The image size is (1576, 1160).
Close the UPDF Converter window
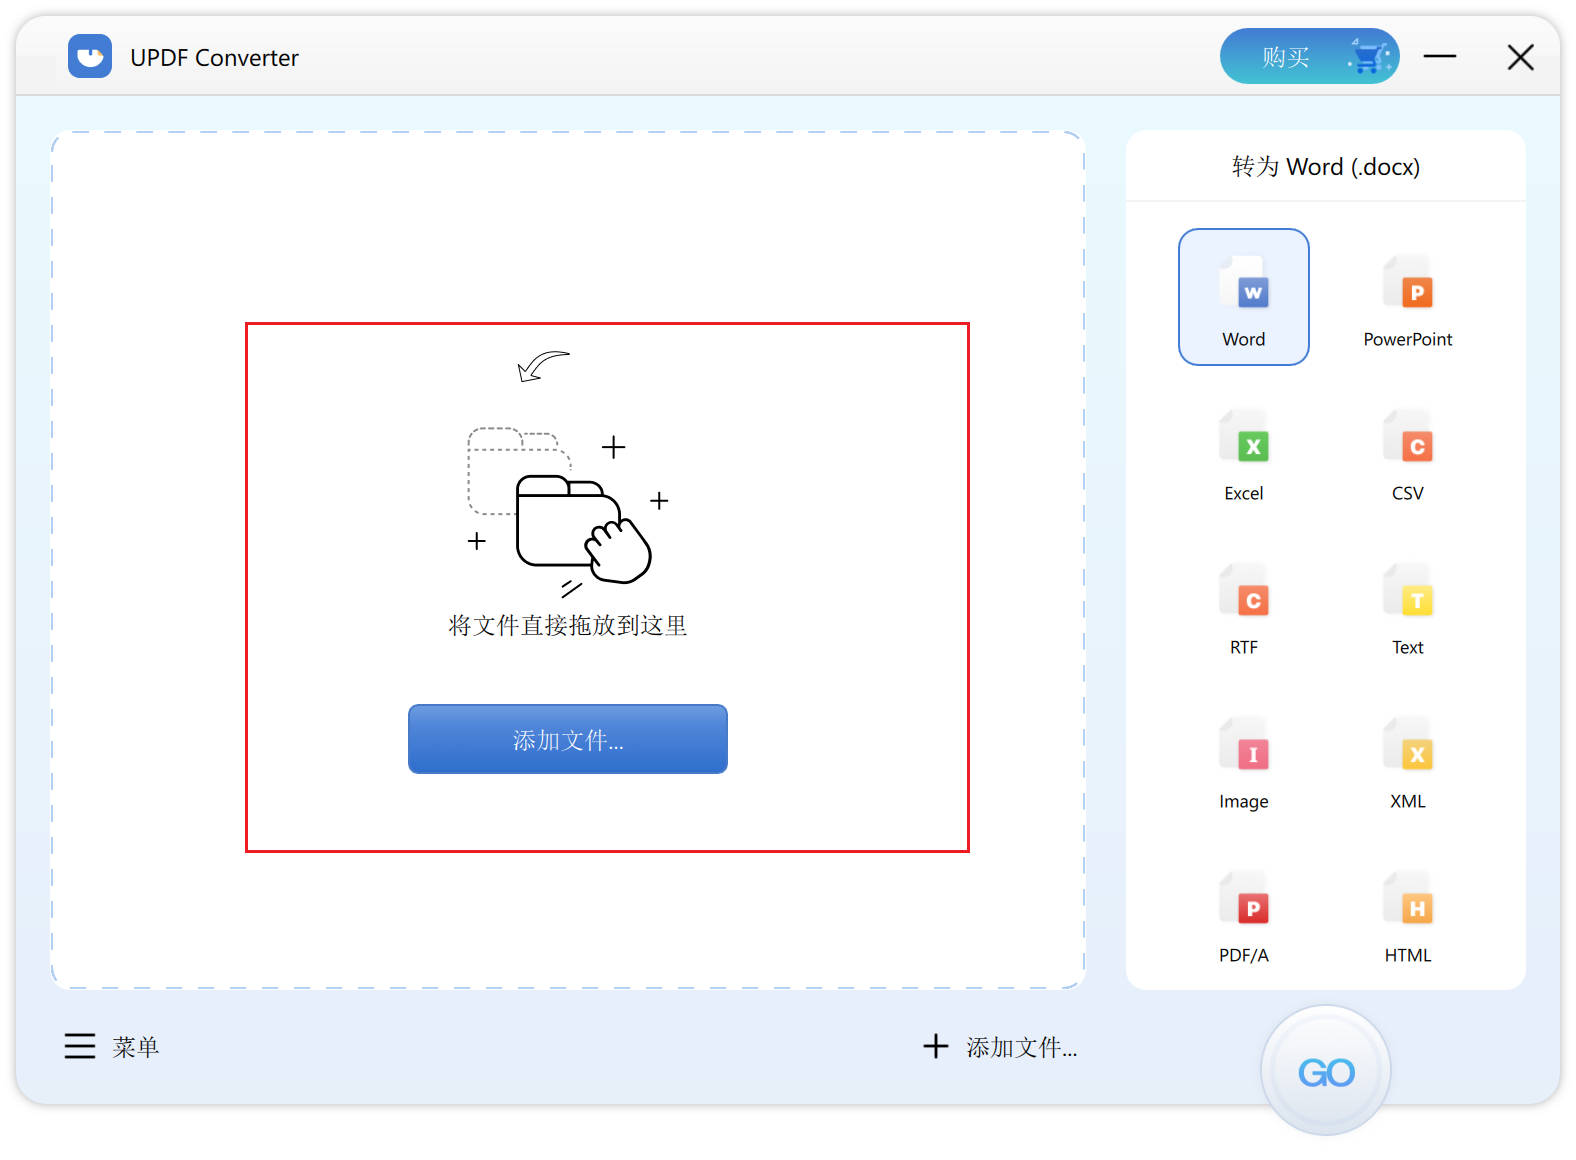[1520, 57]
